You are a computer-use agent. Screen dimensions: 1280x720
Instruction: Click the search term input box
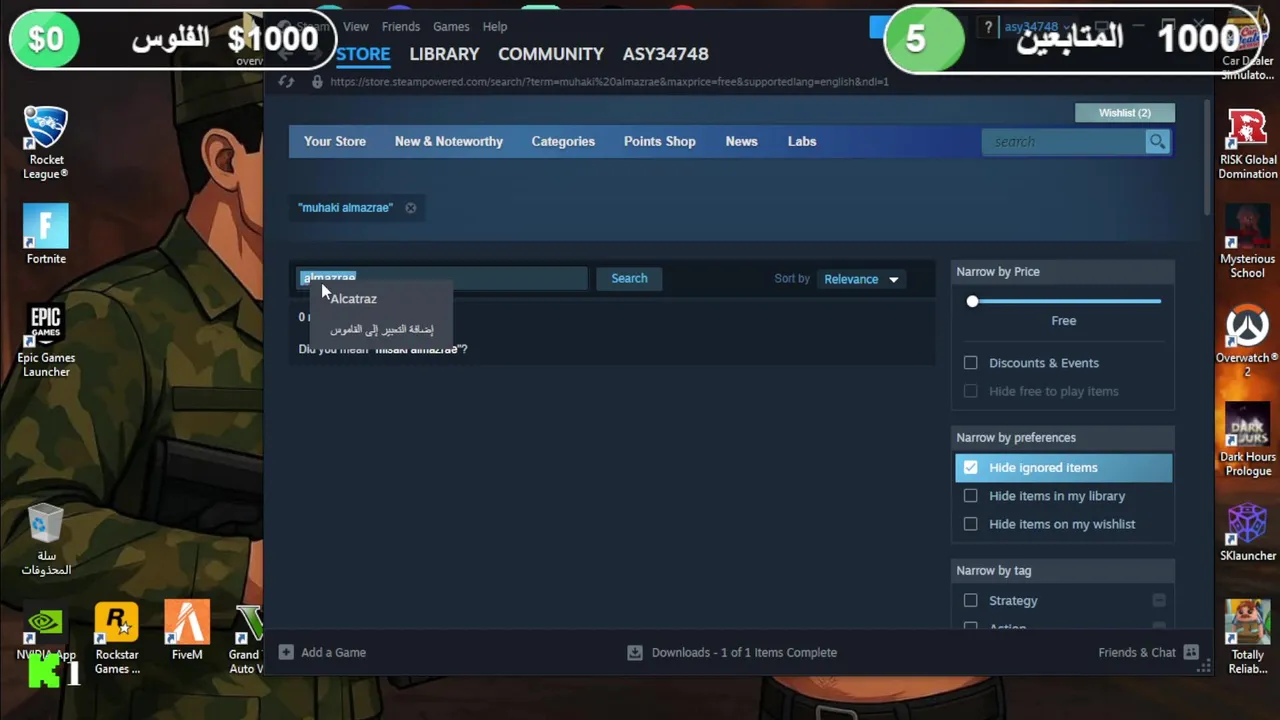(443, 279)
